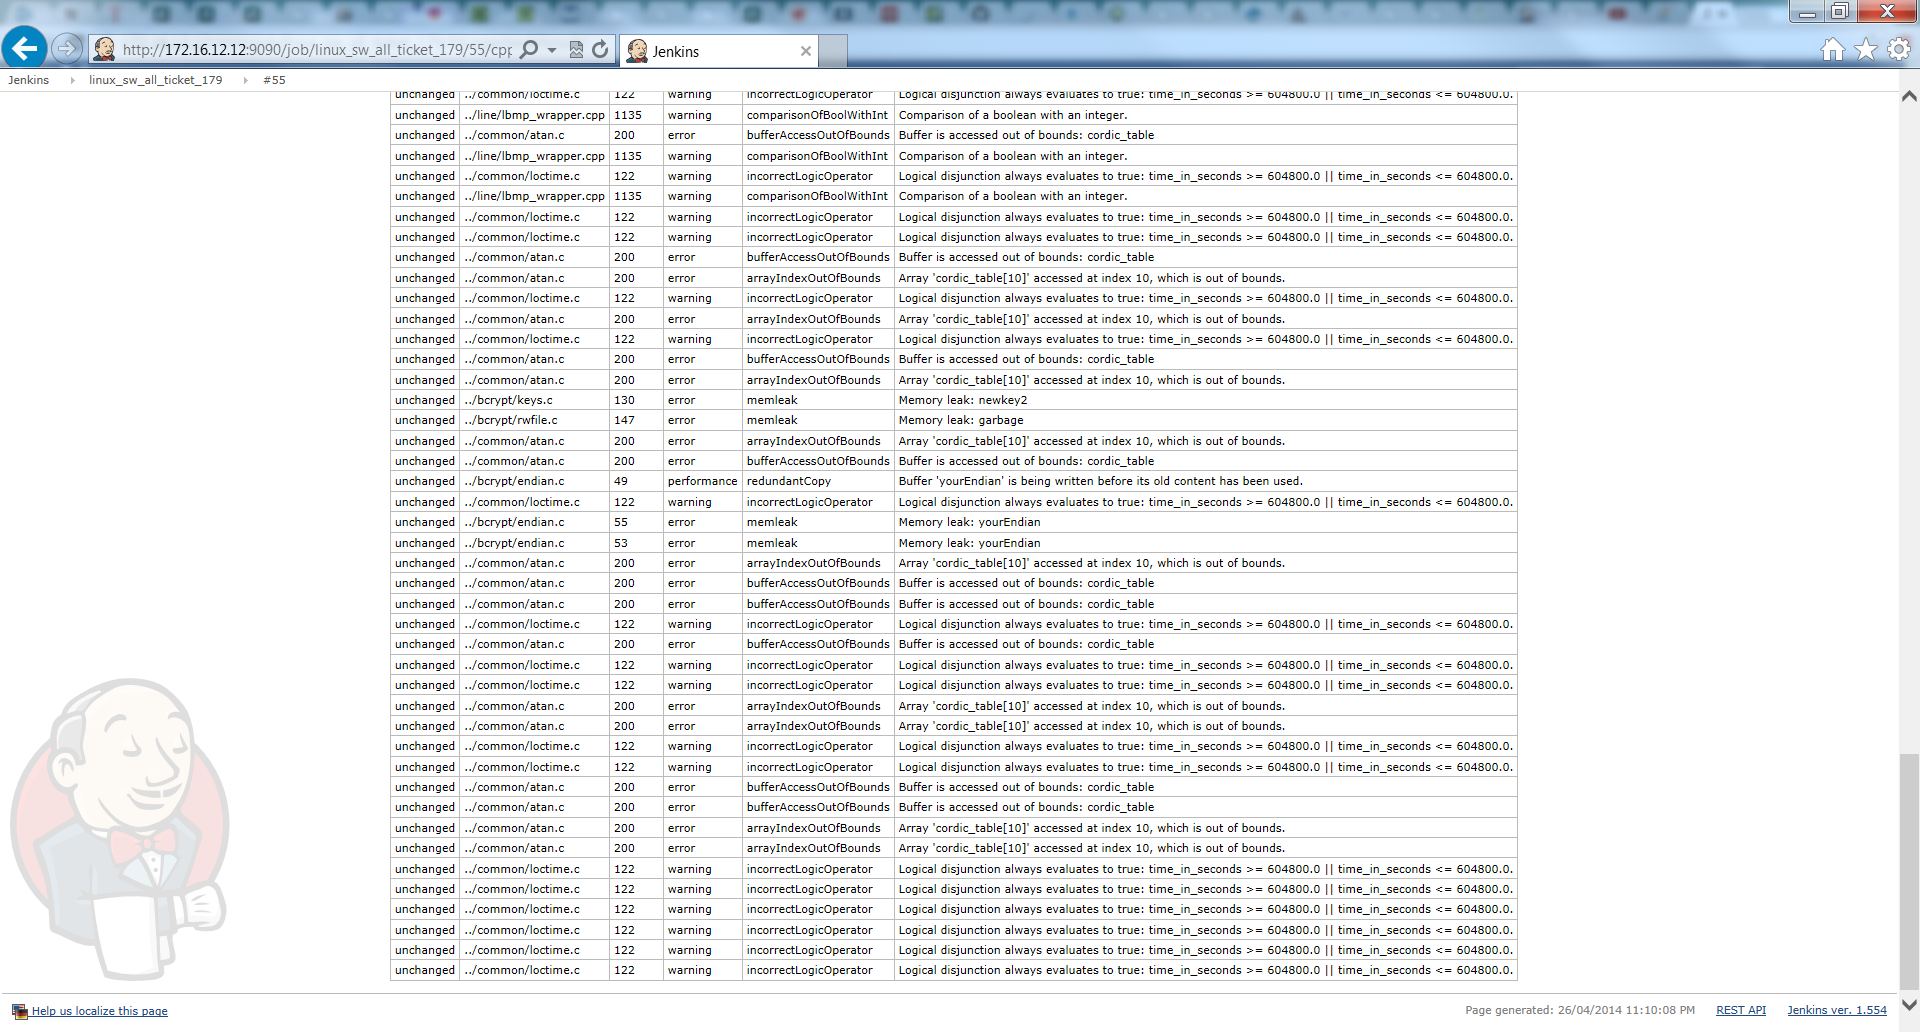Expand the breadcrumb arrow after linux_sw_all_ticket_179
The width and height of the screenshot is (1920, 1032).
(x=246, y=80)
